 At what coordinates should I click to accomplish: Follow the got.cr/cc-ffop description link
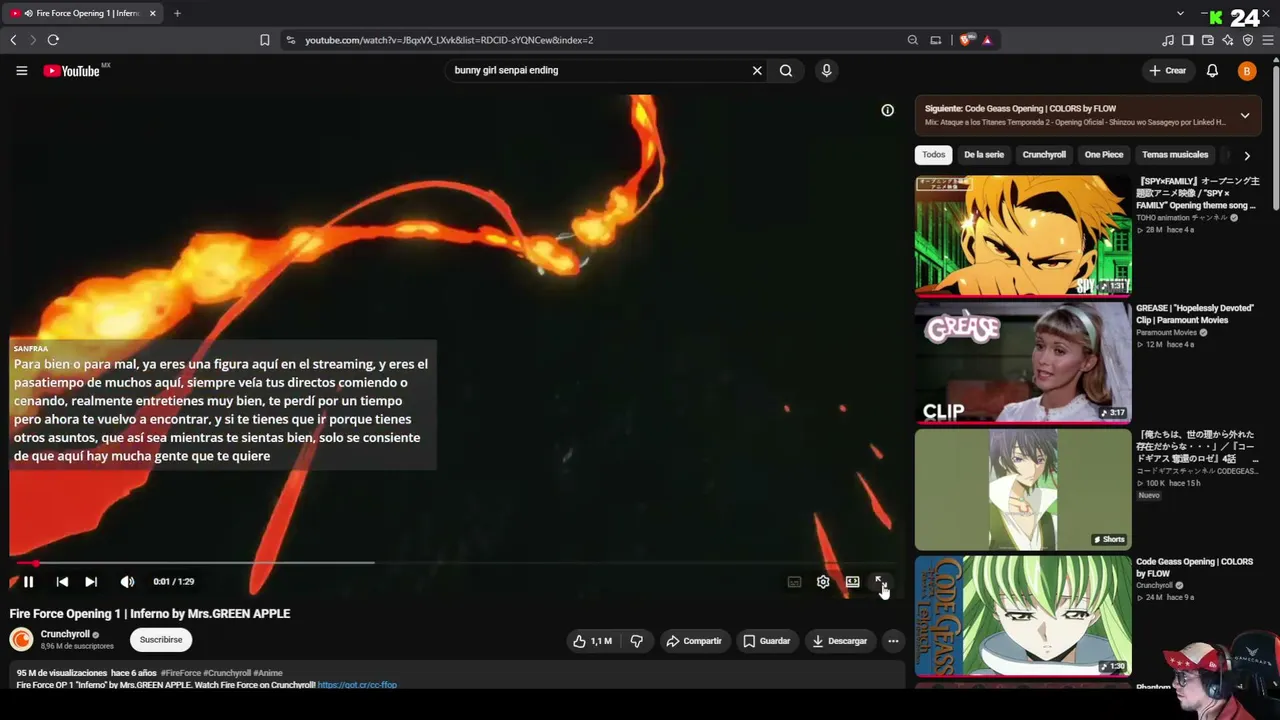(357, 685)
